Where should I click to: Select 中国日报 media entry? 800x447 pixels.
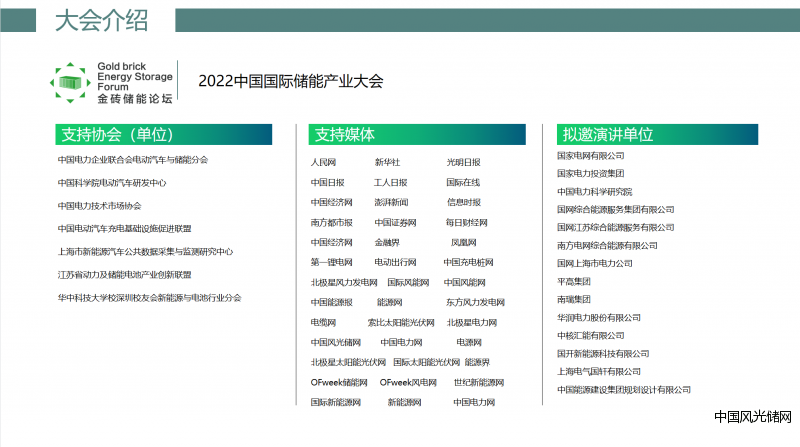[x=328, y=182]
